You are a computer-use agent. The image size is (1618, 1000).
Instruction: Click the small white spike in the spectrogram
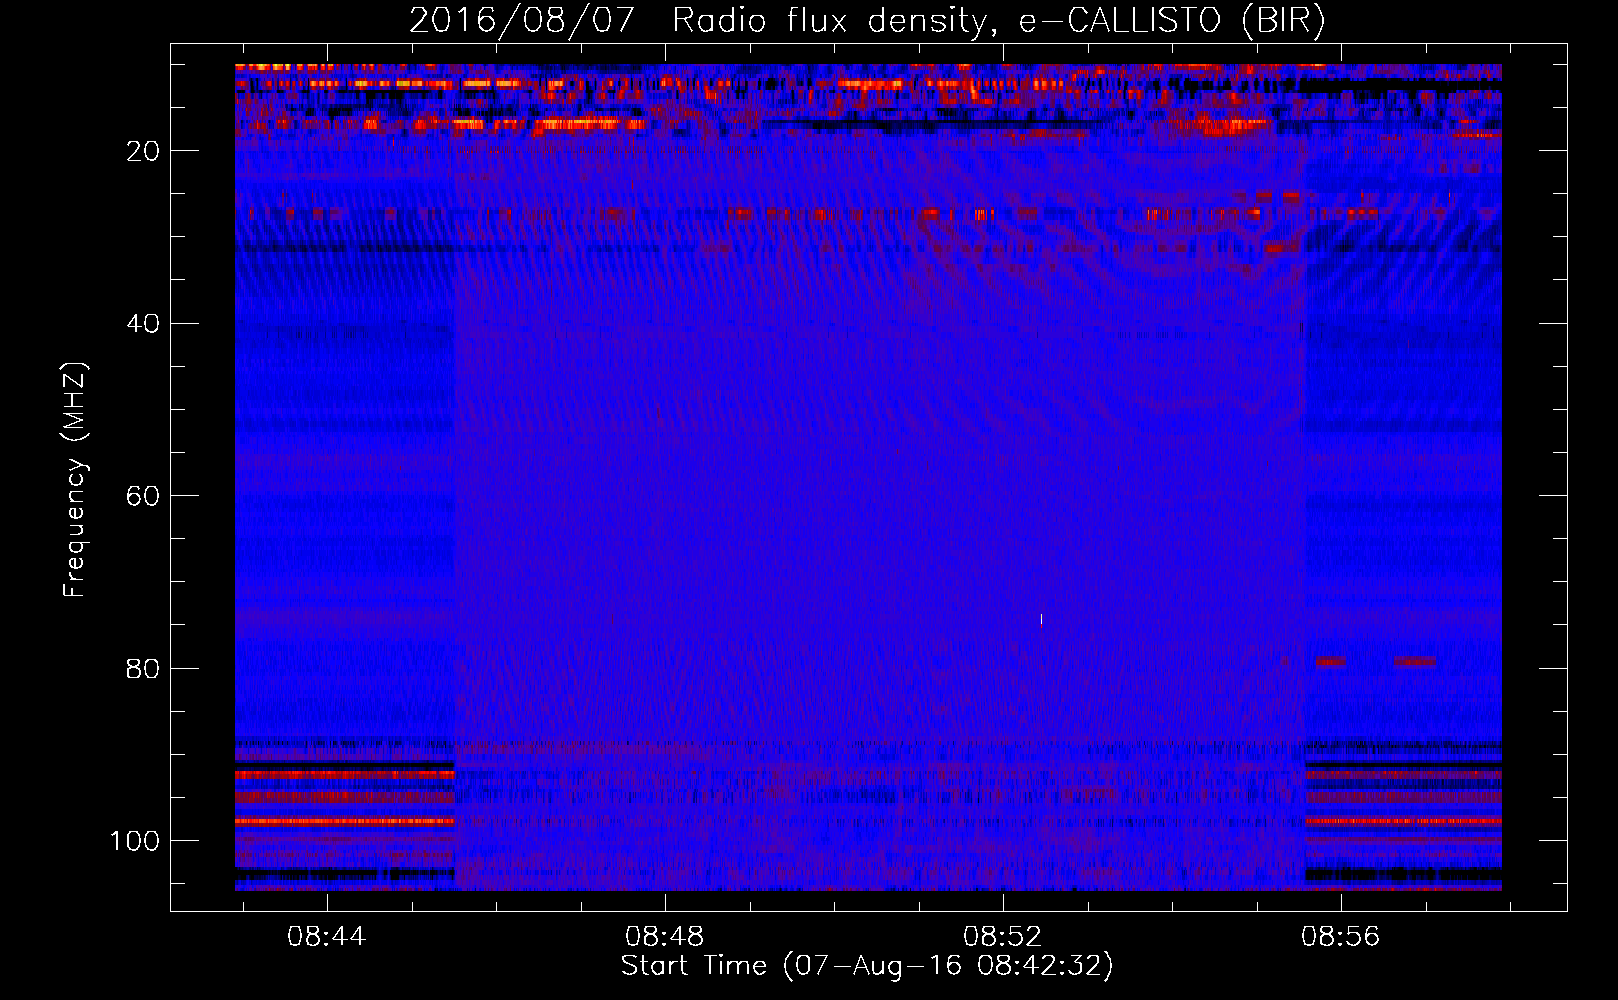(x=1041, y=620)
